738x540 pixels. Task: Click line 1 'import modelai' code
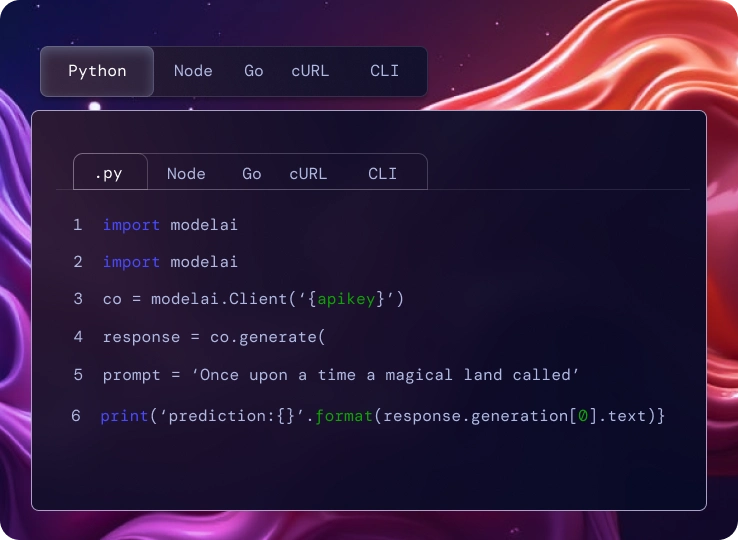(170, 225)
